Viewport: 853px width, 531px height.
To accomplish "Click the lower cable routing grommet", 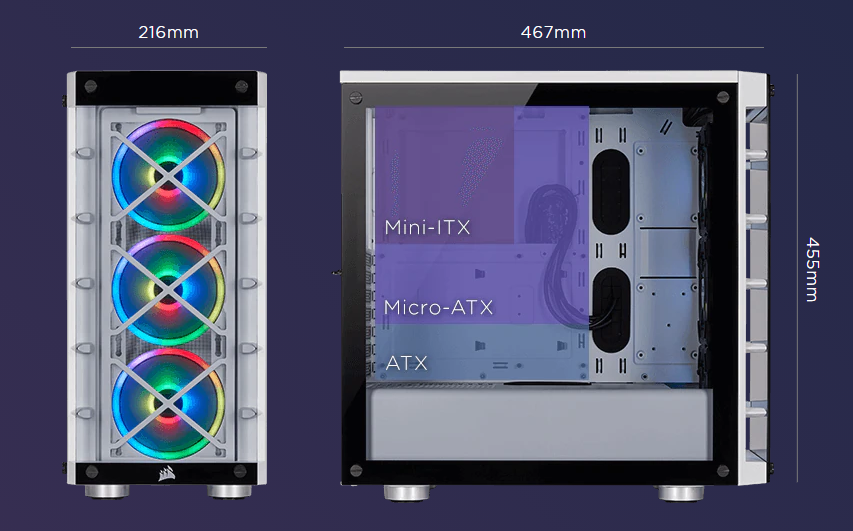I will click(x=611, y=310).
